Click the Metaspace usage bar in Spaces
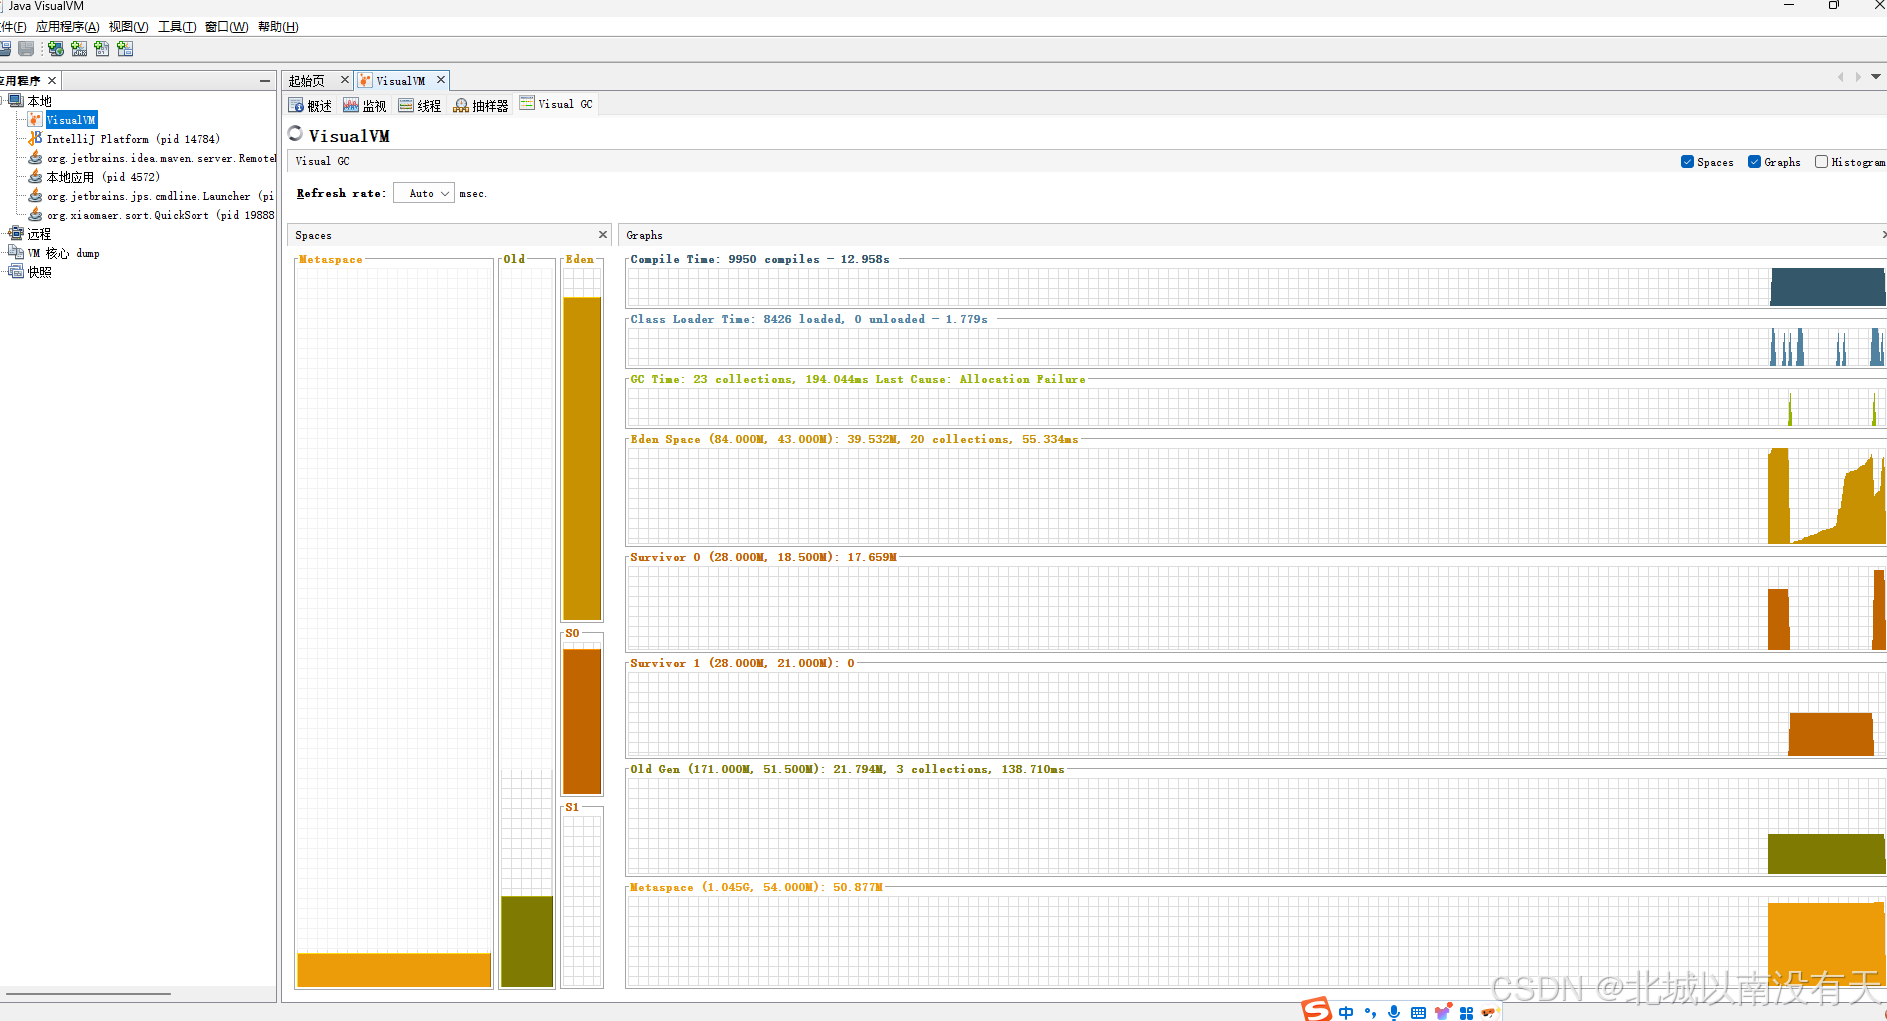This screenshot has width=1887, height=1021. (394, 970)
